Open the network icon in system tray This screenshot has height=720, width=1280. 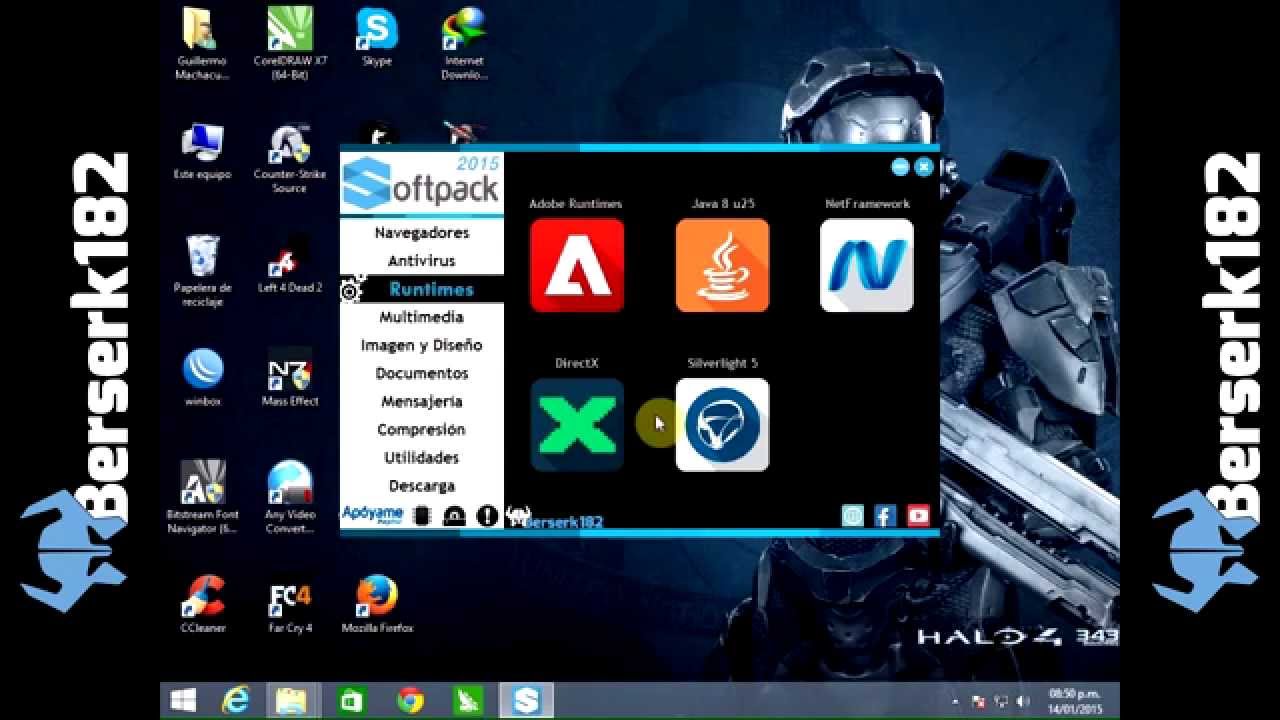1000,702
